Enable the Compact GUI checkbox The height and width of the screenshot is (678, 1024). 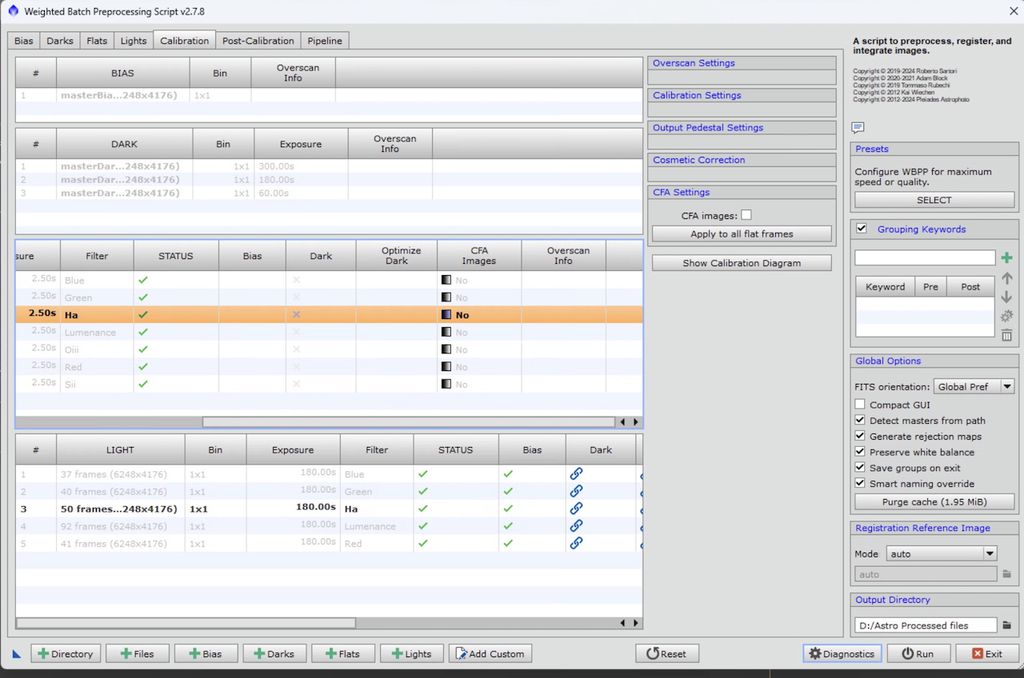point(860,404)
